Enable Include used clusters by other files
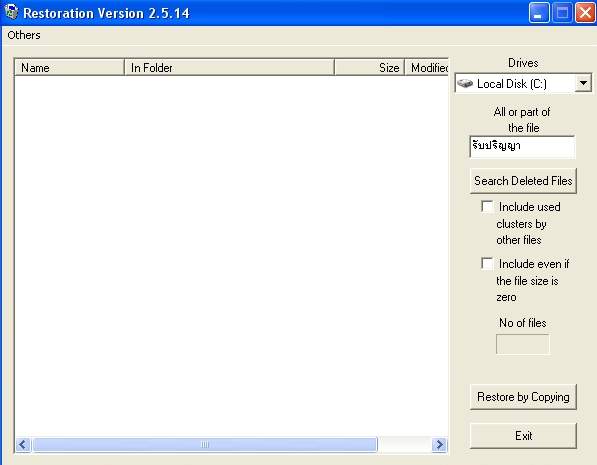Viewport: 597px width, 465px height. coord(487,206)
